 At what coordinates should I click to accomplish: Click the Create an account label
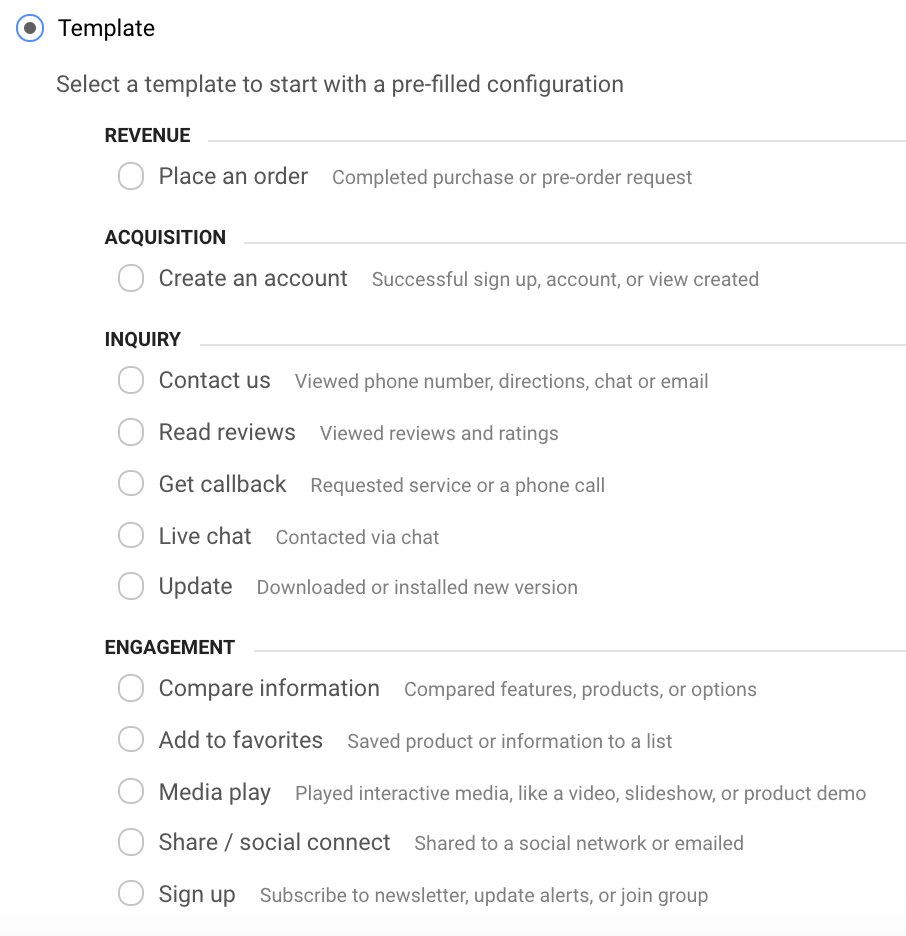tap(253, 278)
